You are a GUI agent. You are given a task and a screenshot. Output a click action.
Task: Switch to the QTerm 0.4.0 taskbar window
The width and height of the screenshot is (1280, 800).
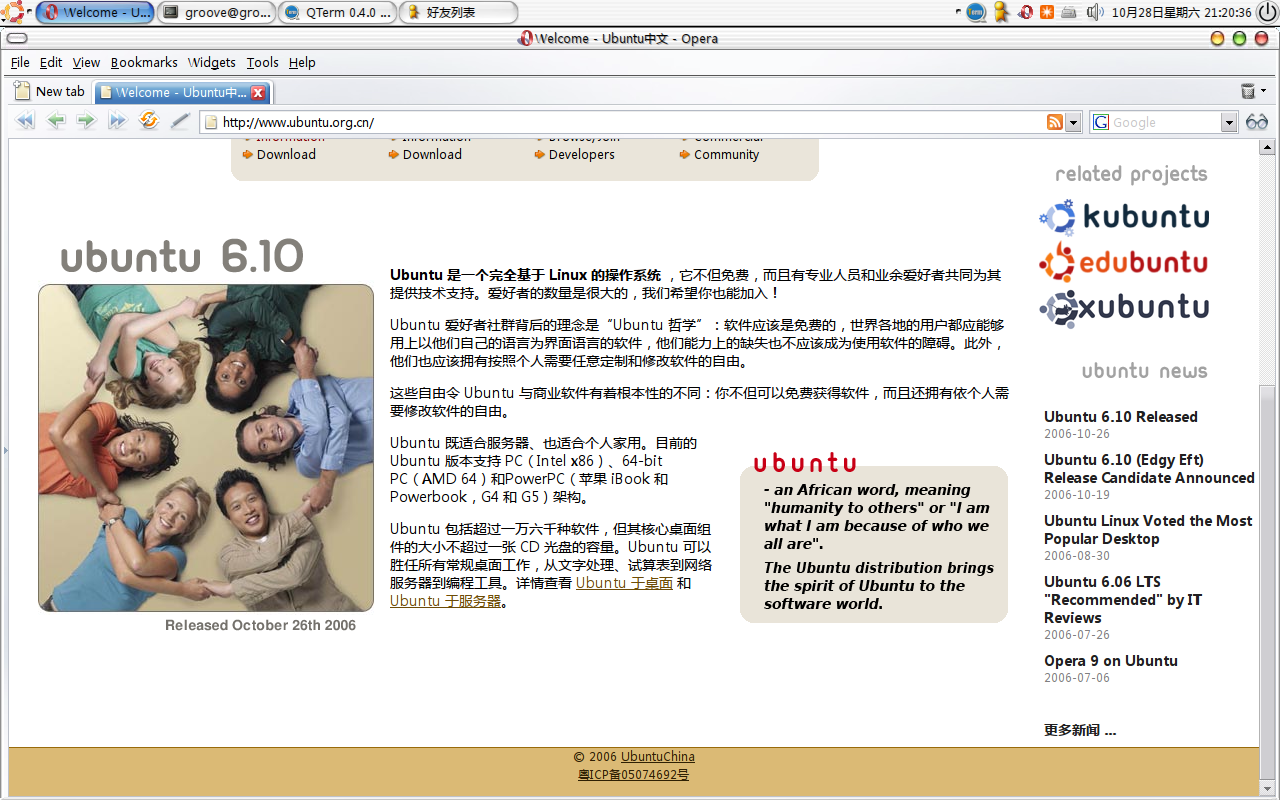pyautogui.click(x=337, y=12)
